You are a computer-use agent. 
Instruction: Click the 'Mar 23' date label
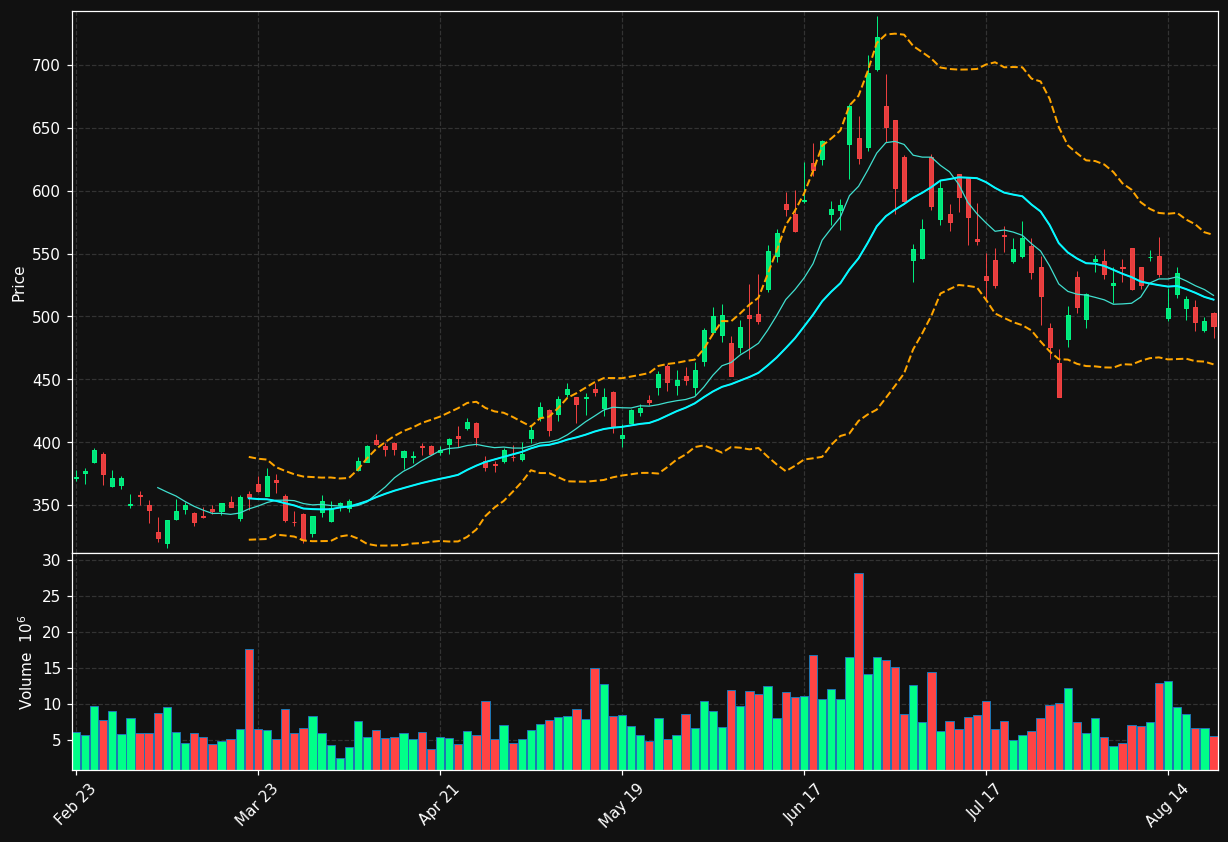[258, 804]
